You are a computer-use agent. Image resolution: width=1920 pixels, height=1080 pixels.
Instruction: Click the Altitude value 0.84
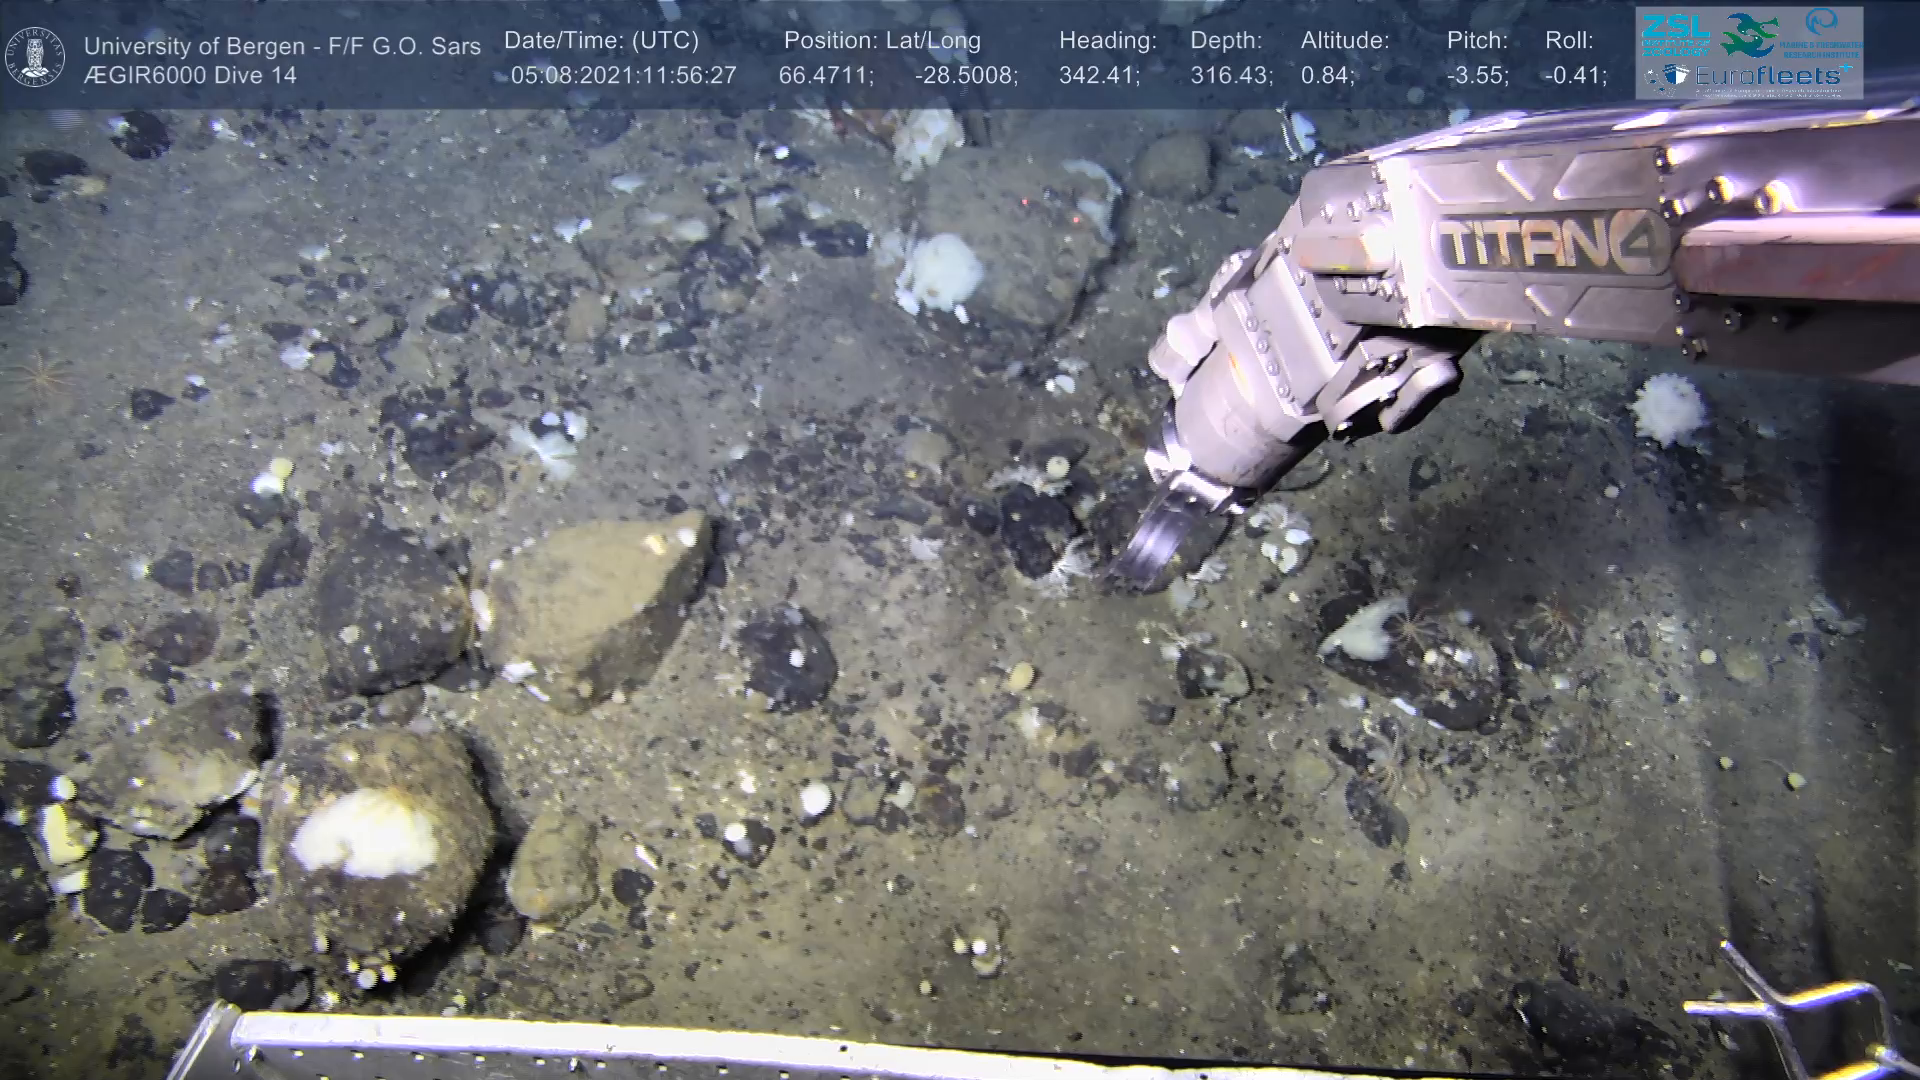[x=1327, y=76]
